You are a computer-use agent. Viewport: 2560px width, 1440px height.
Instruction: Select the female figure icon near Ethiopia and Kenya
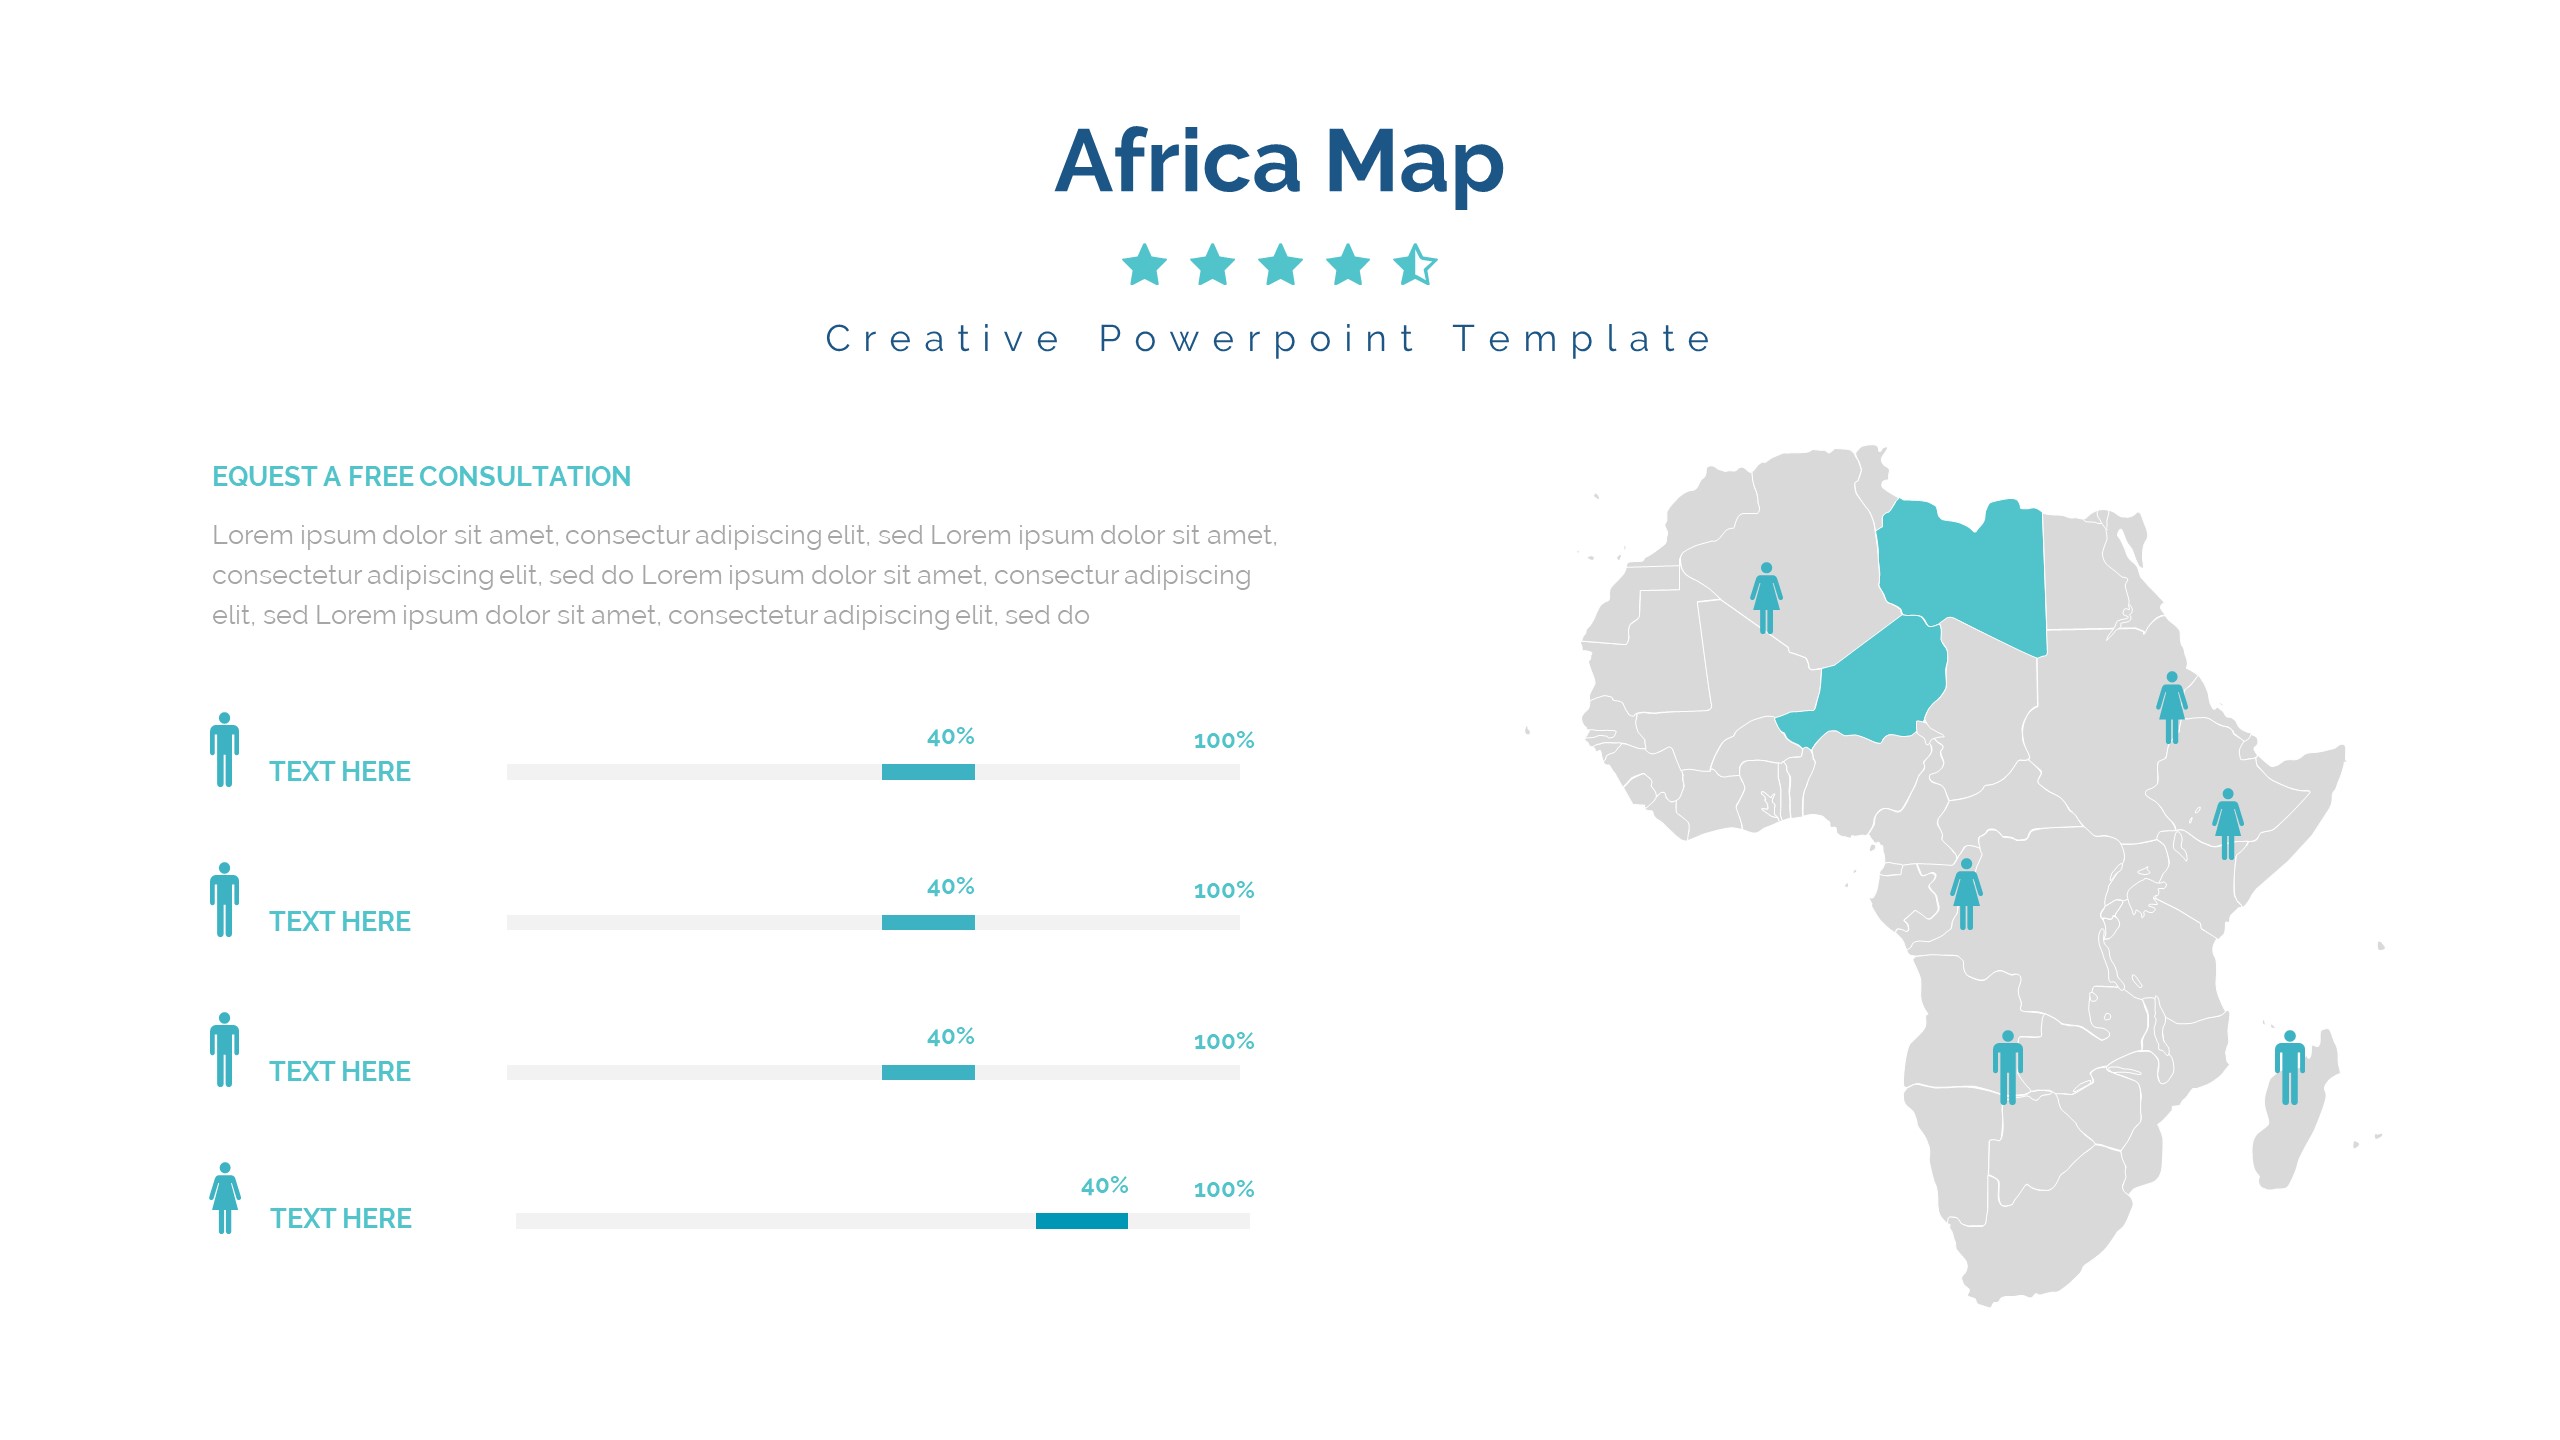[2227, 824]
